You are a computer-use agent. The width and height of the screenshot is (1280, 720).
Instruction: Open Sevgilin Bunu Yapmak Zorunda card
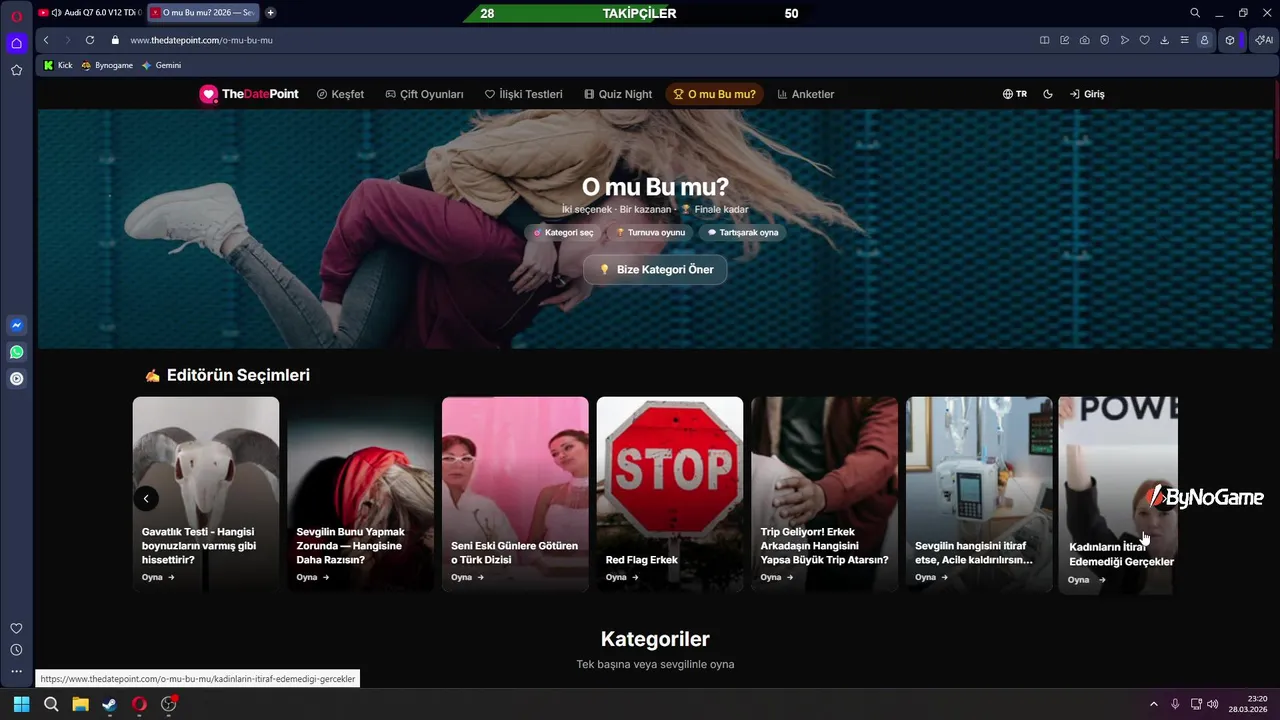[x=360, y=494]
